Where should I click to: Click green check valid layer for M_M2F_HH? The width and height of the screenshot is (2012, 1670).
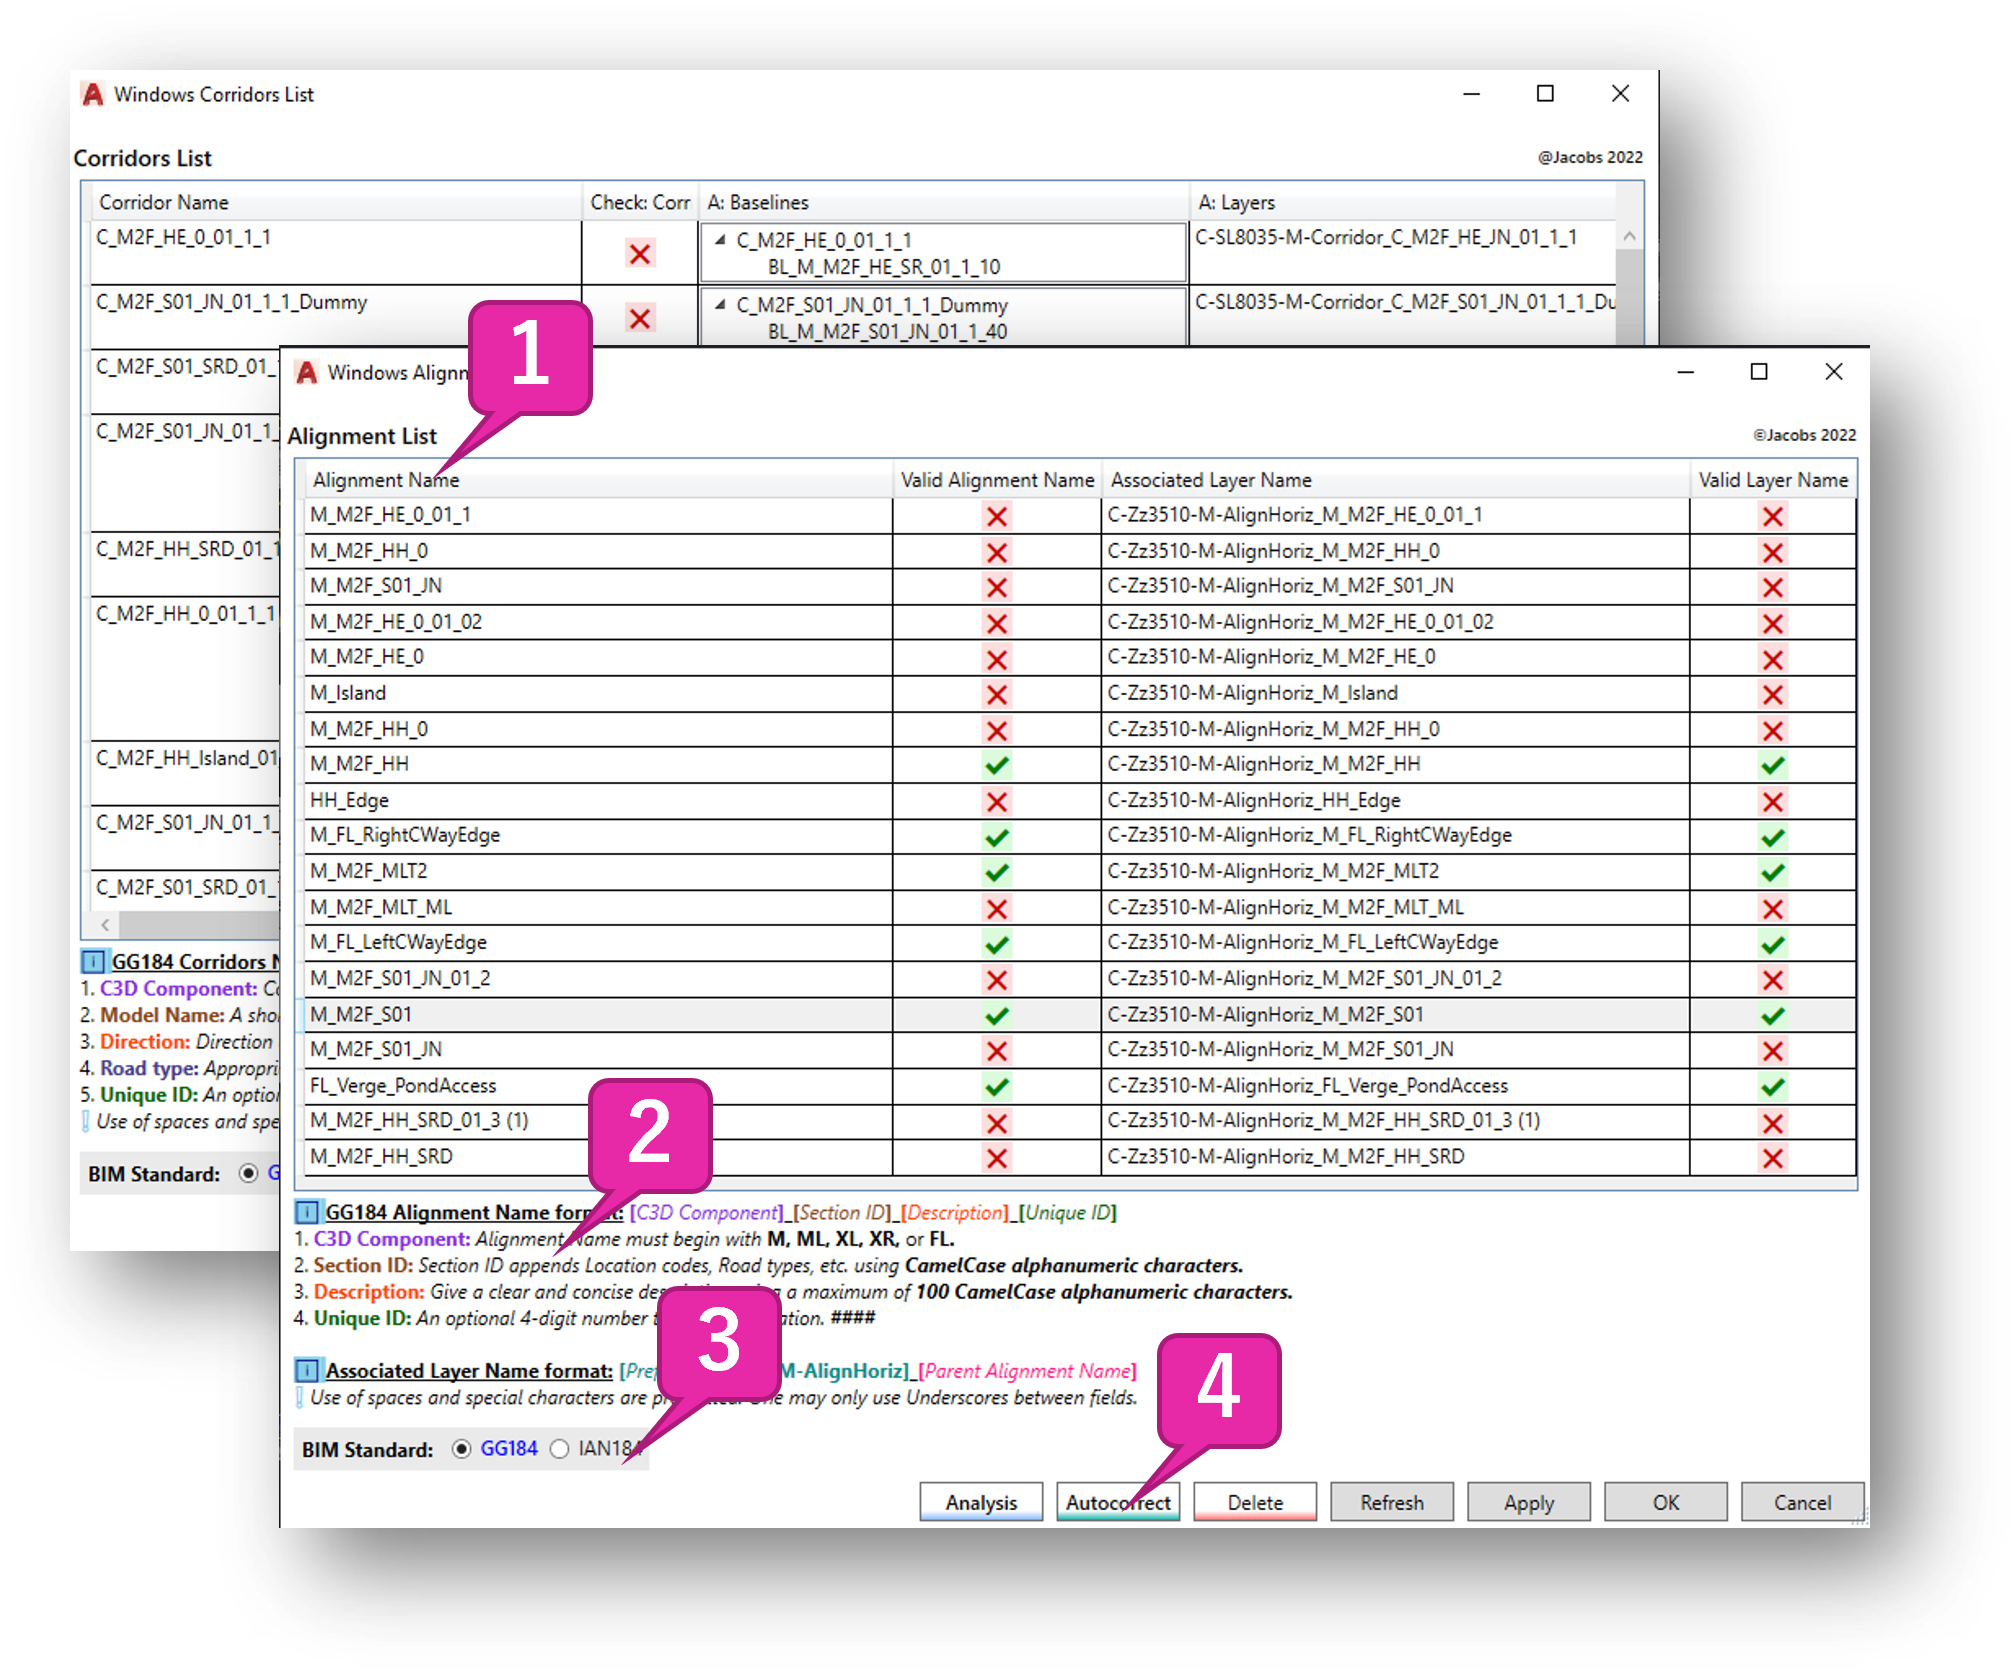click(x=1773, y=765)
